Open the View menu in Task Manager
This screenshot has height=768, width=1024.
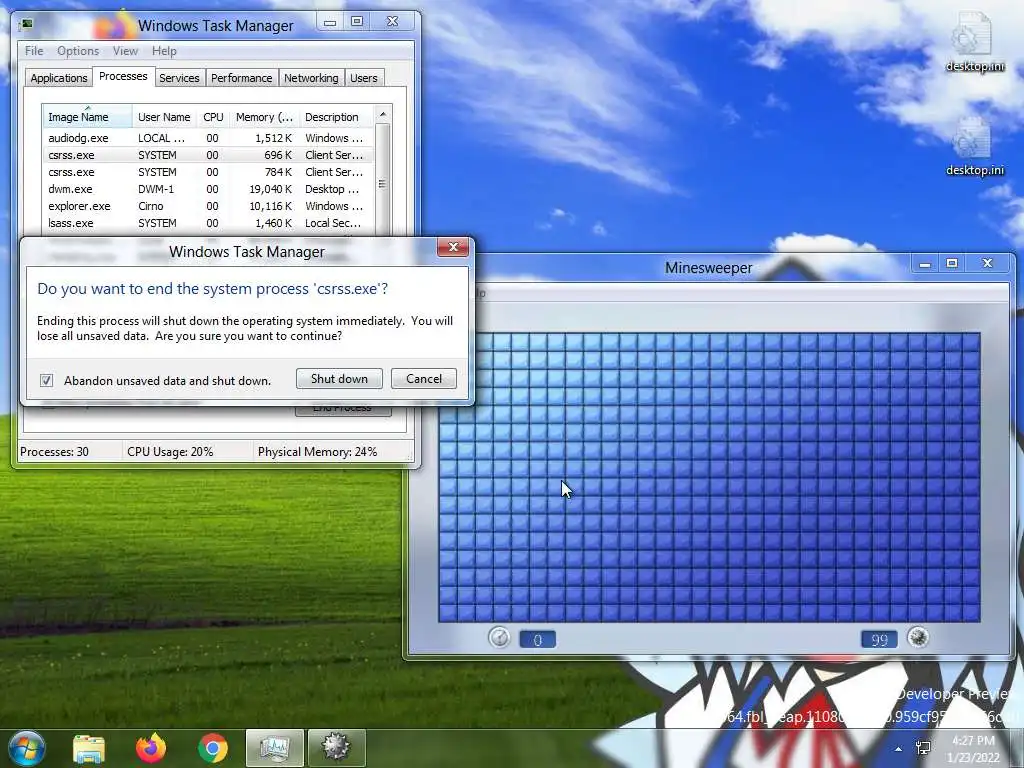pyautogui.click(x=125, y=51)
